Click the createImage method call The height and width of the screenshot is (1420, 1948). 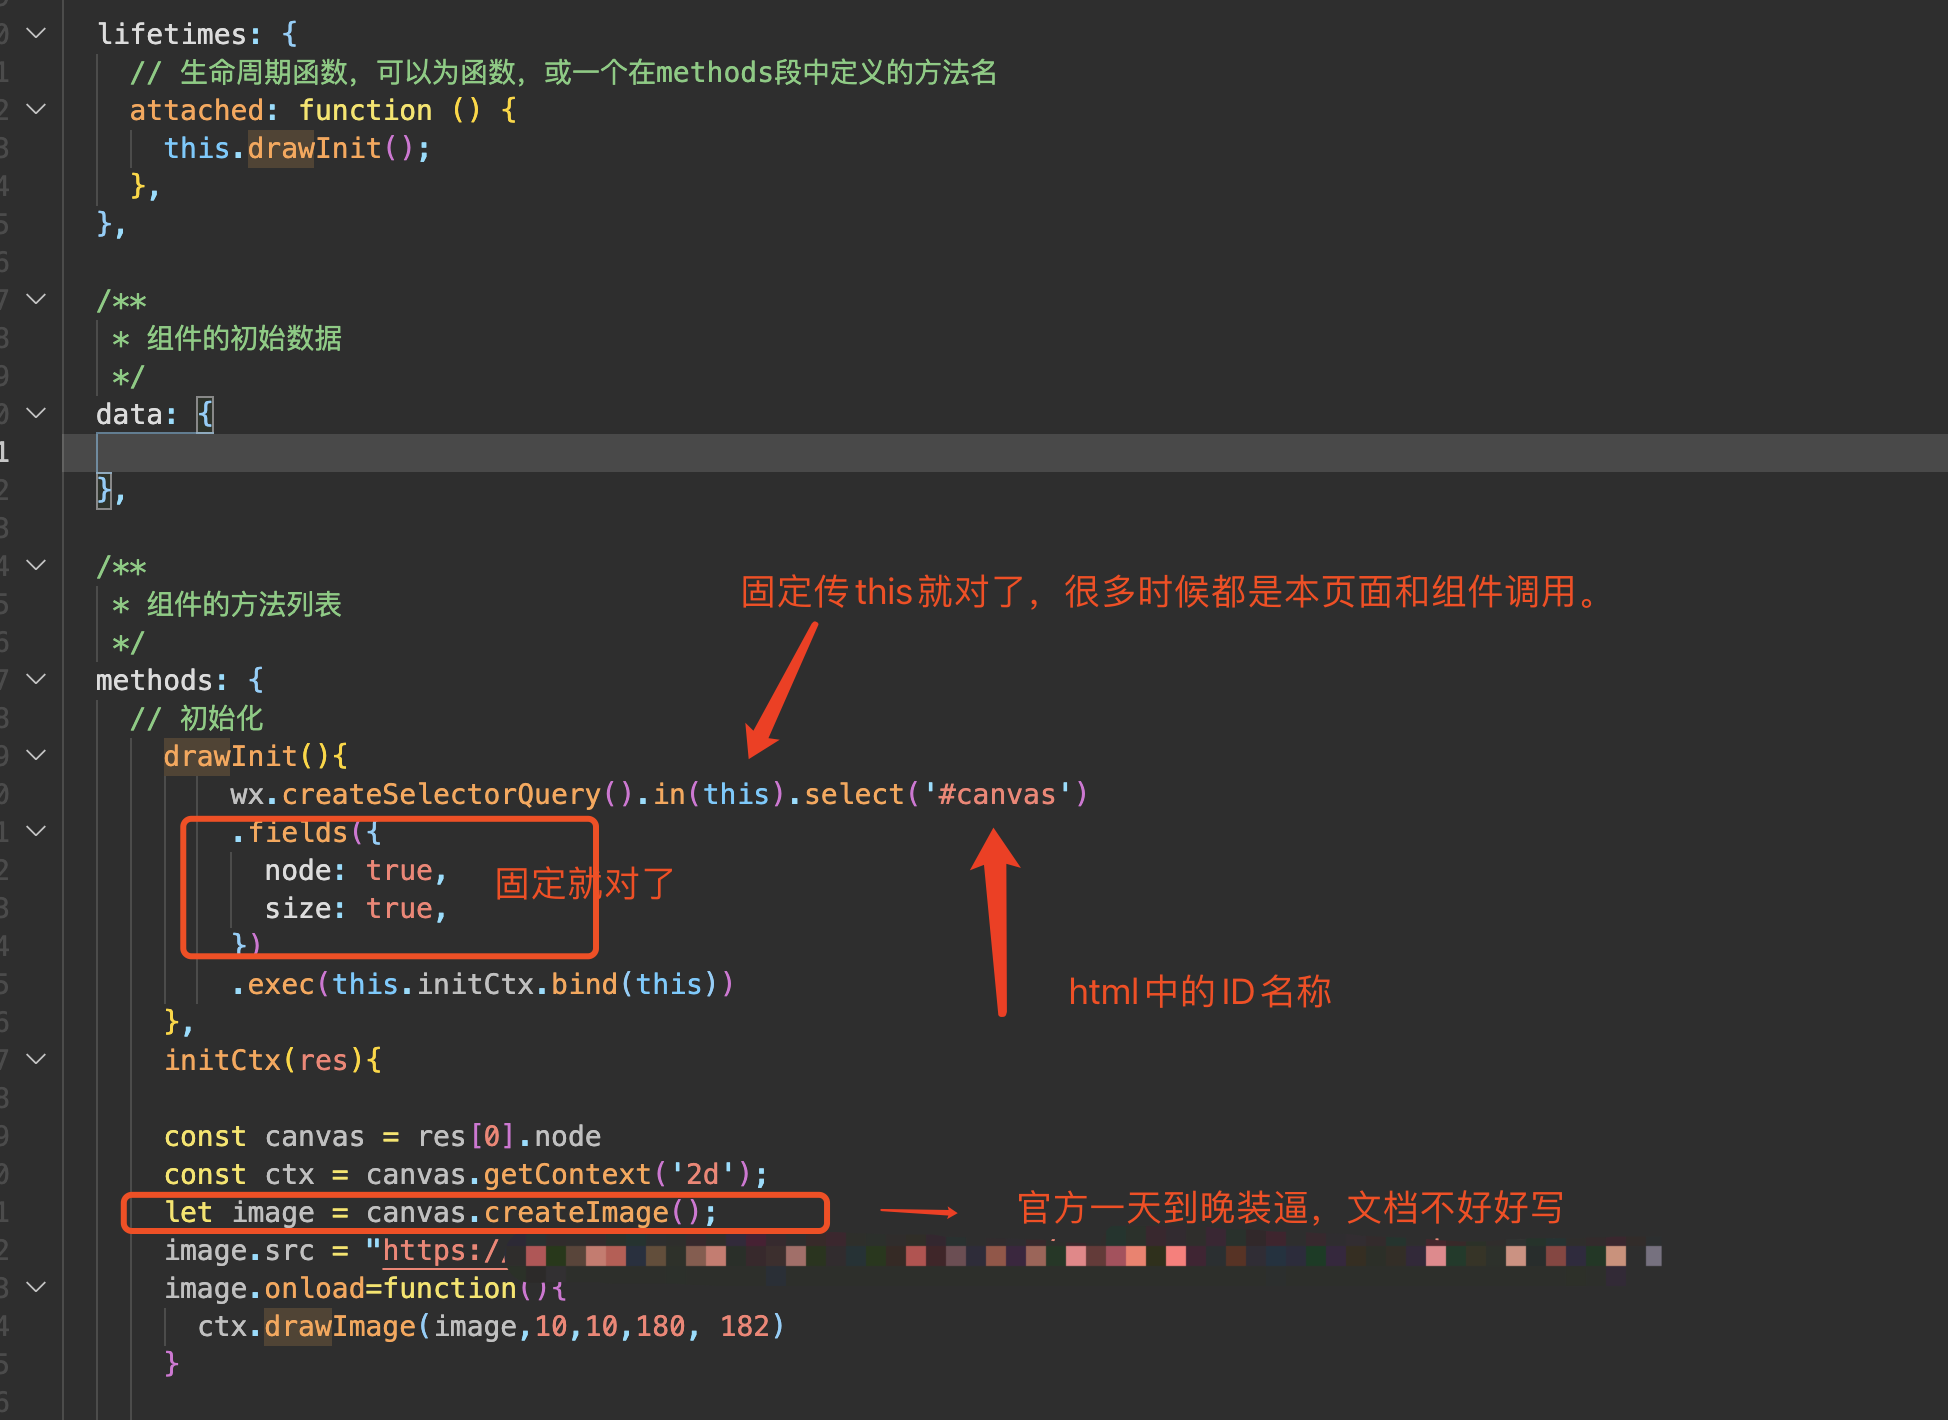tap(576, 1212)
